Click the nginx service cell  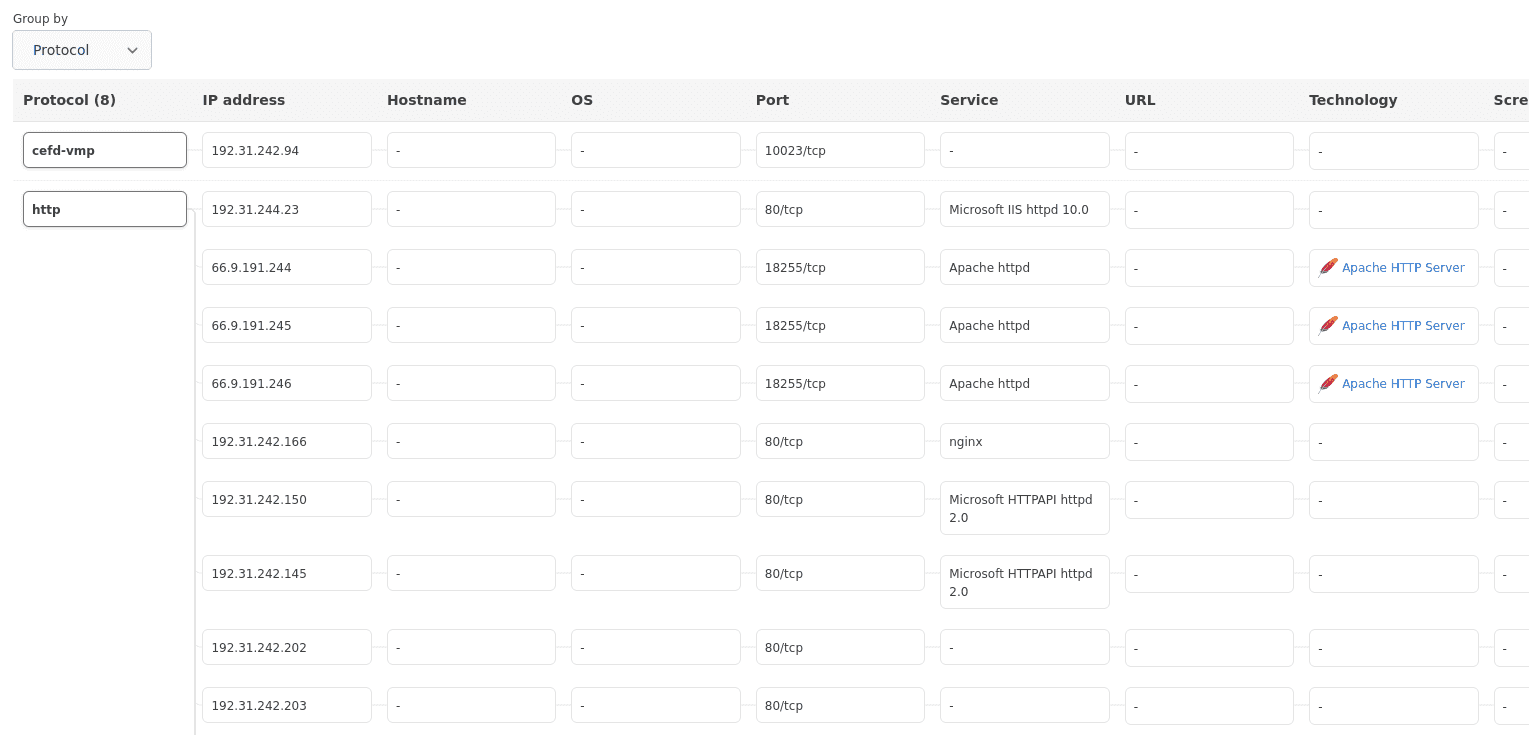coord(1024,441)
